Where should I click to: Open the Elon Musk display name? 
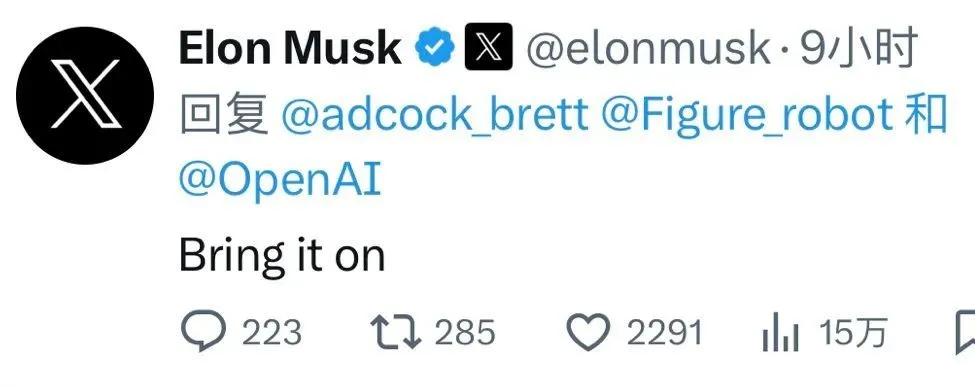(290, 48)
